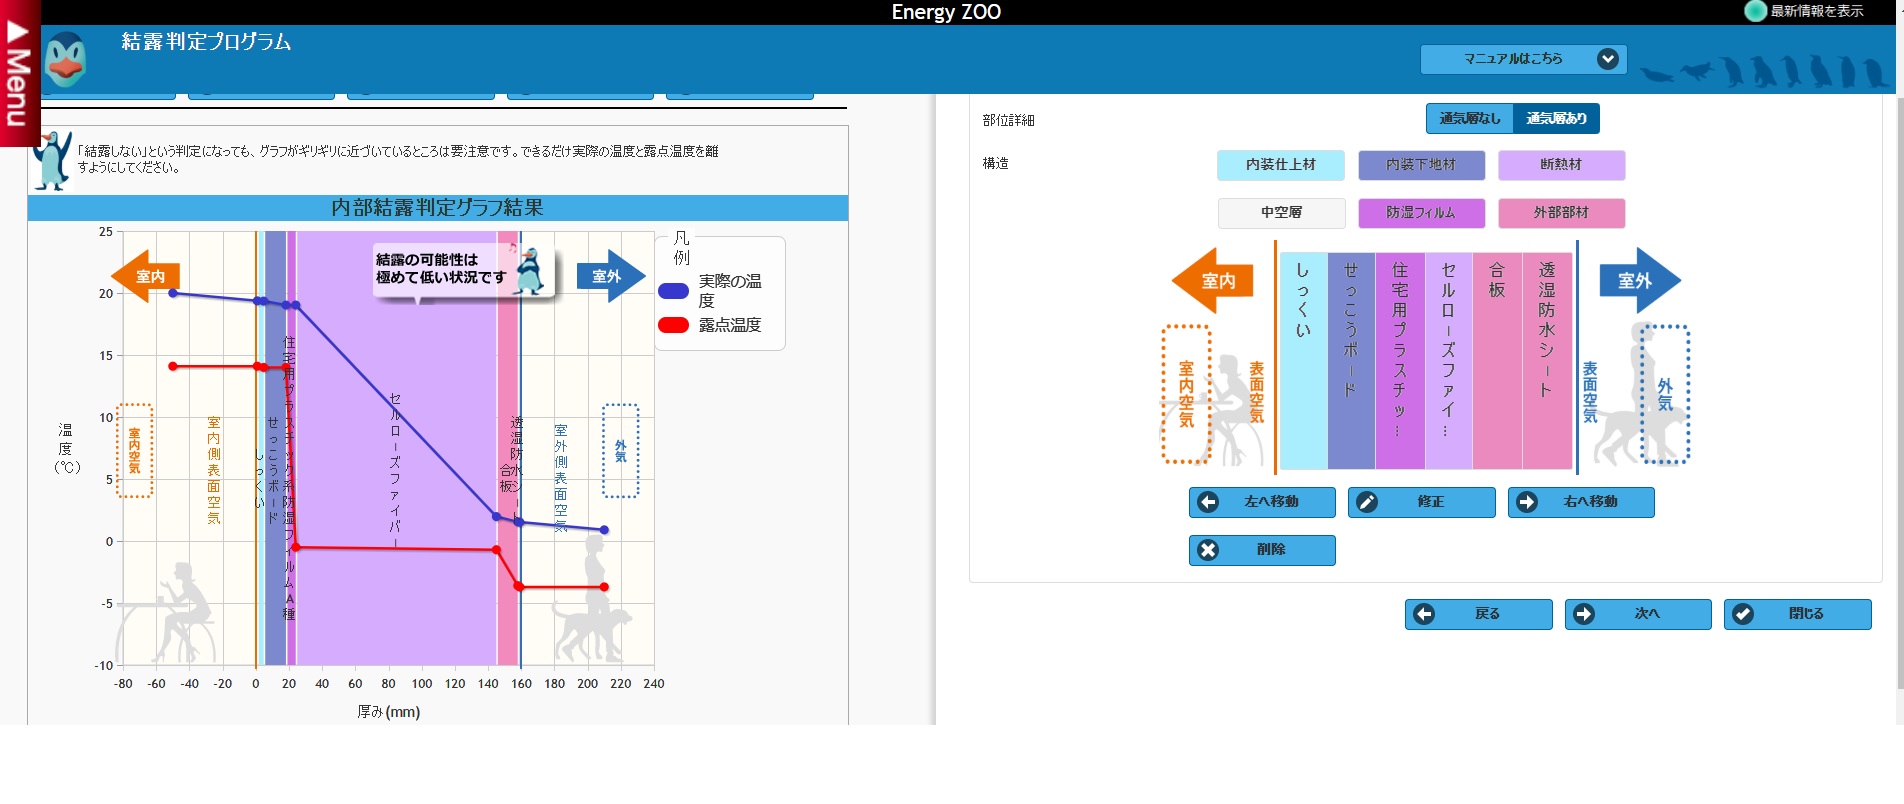1904x804 pixels.
Task: Click the X icon on 削除 button
Action: tap(1208, 550)
